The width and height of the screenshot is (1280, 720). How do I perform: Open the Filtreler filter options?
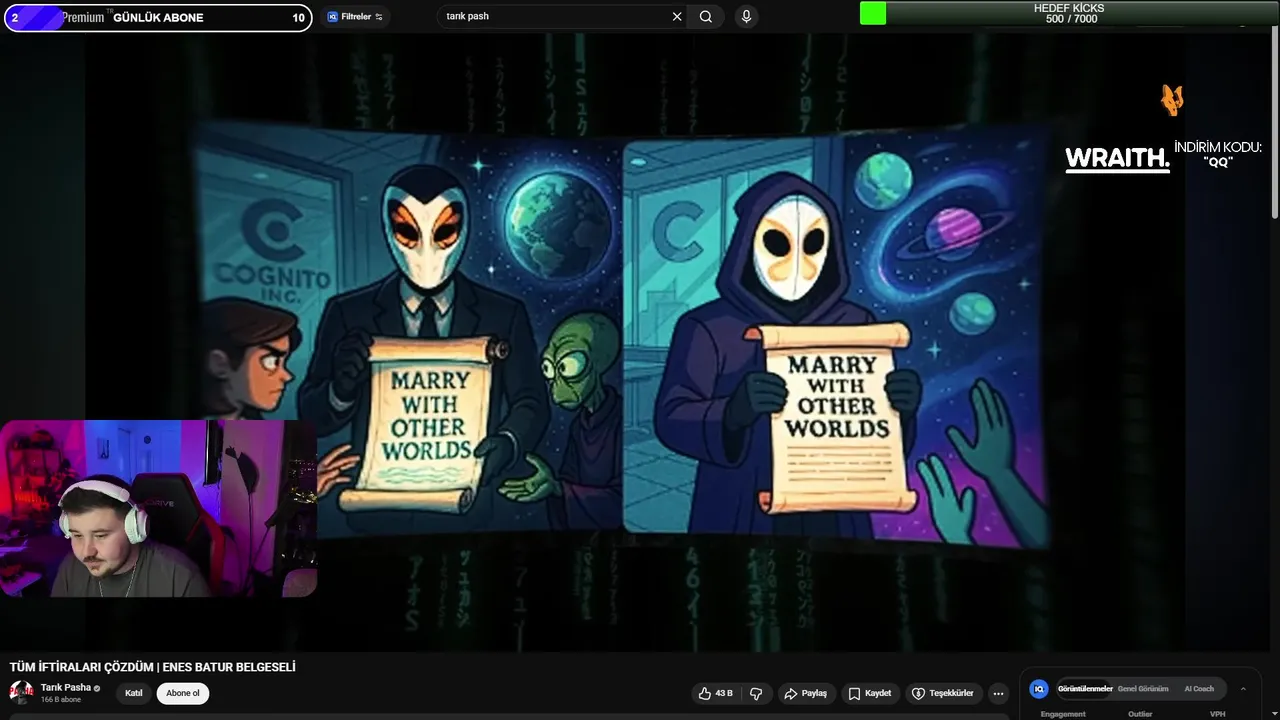pos(355,17)
